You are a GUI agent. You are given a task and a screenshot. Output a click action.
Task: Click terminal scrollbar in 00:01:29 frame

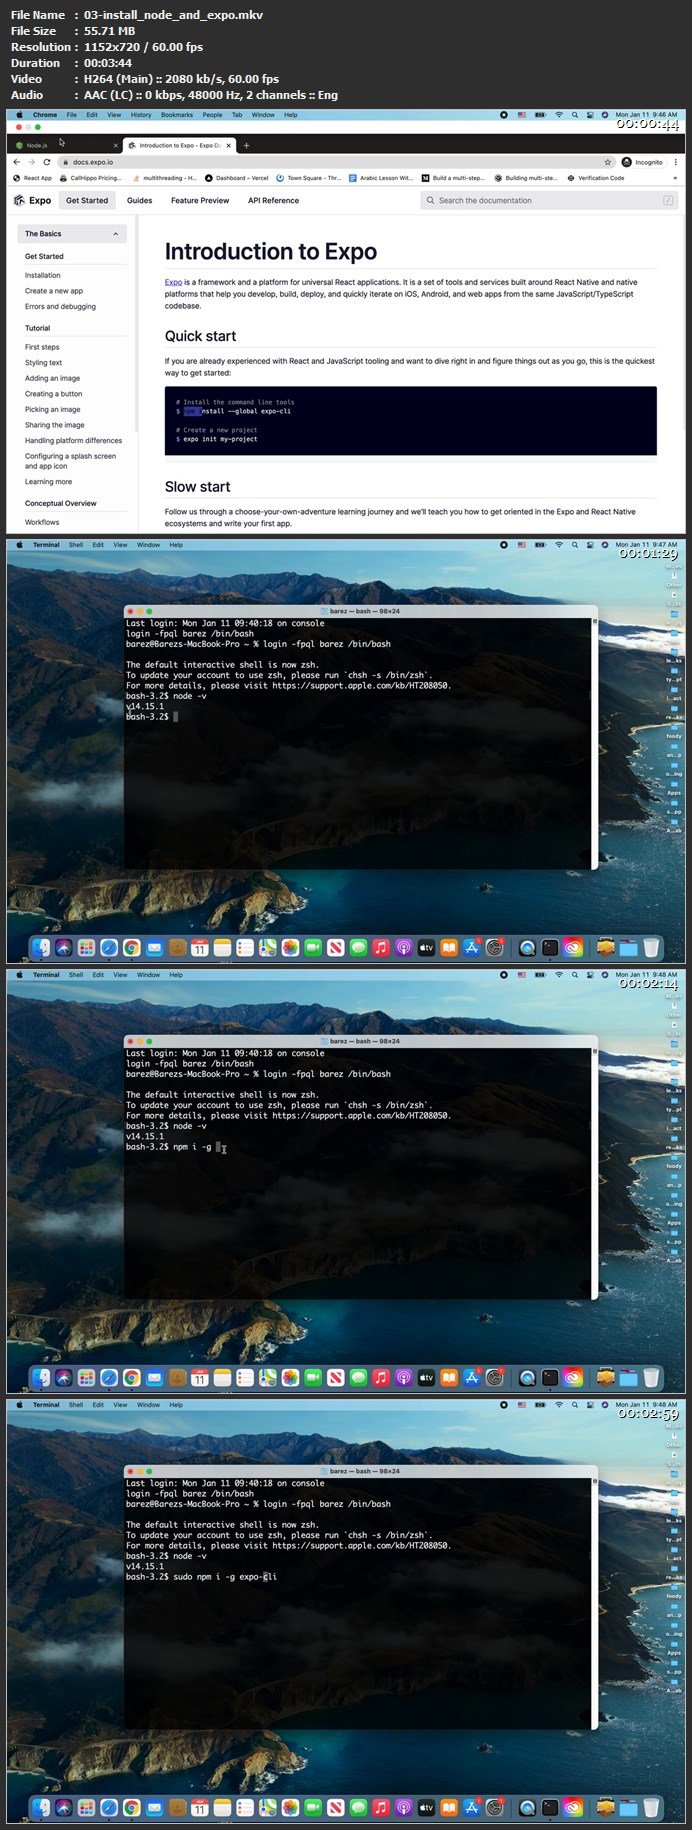[595, 743]
